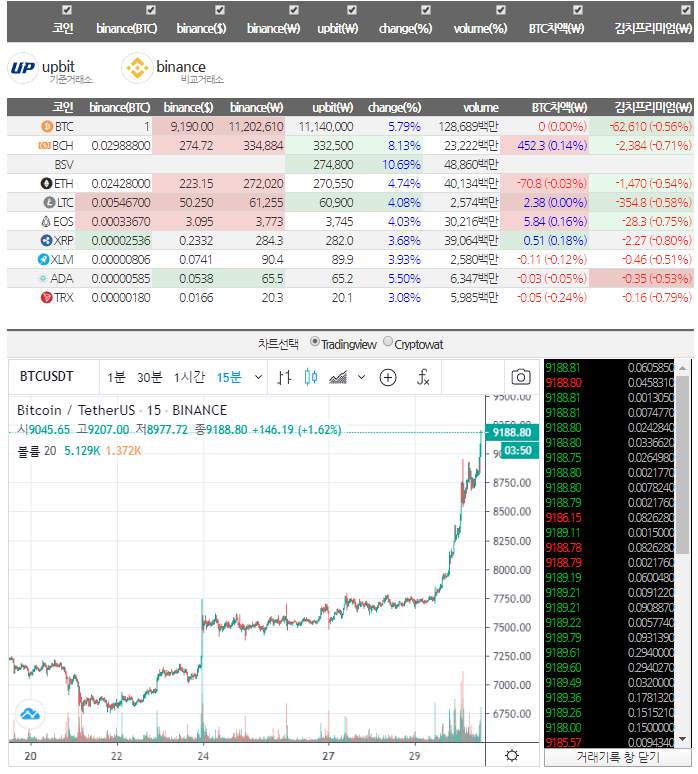Image resolution: width=698 pixels, height=774 pixels.
Task: Select the Tradingview chart radio button
Action: 314,341
